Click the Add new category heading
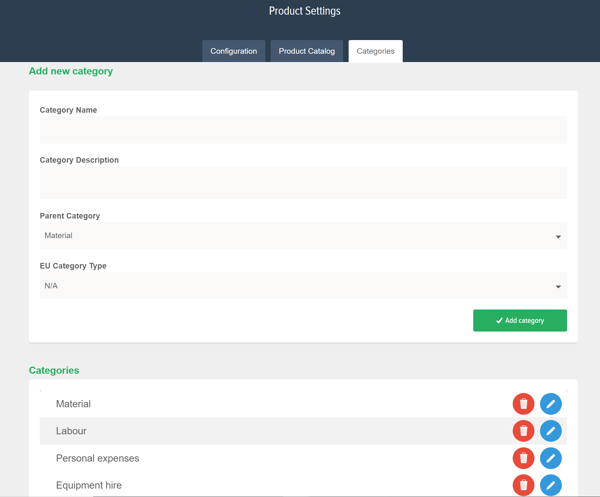Viewport: 600px width, 497px height. click(x=71, y=71)
